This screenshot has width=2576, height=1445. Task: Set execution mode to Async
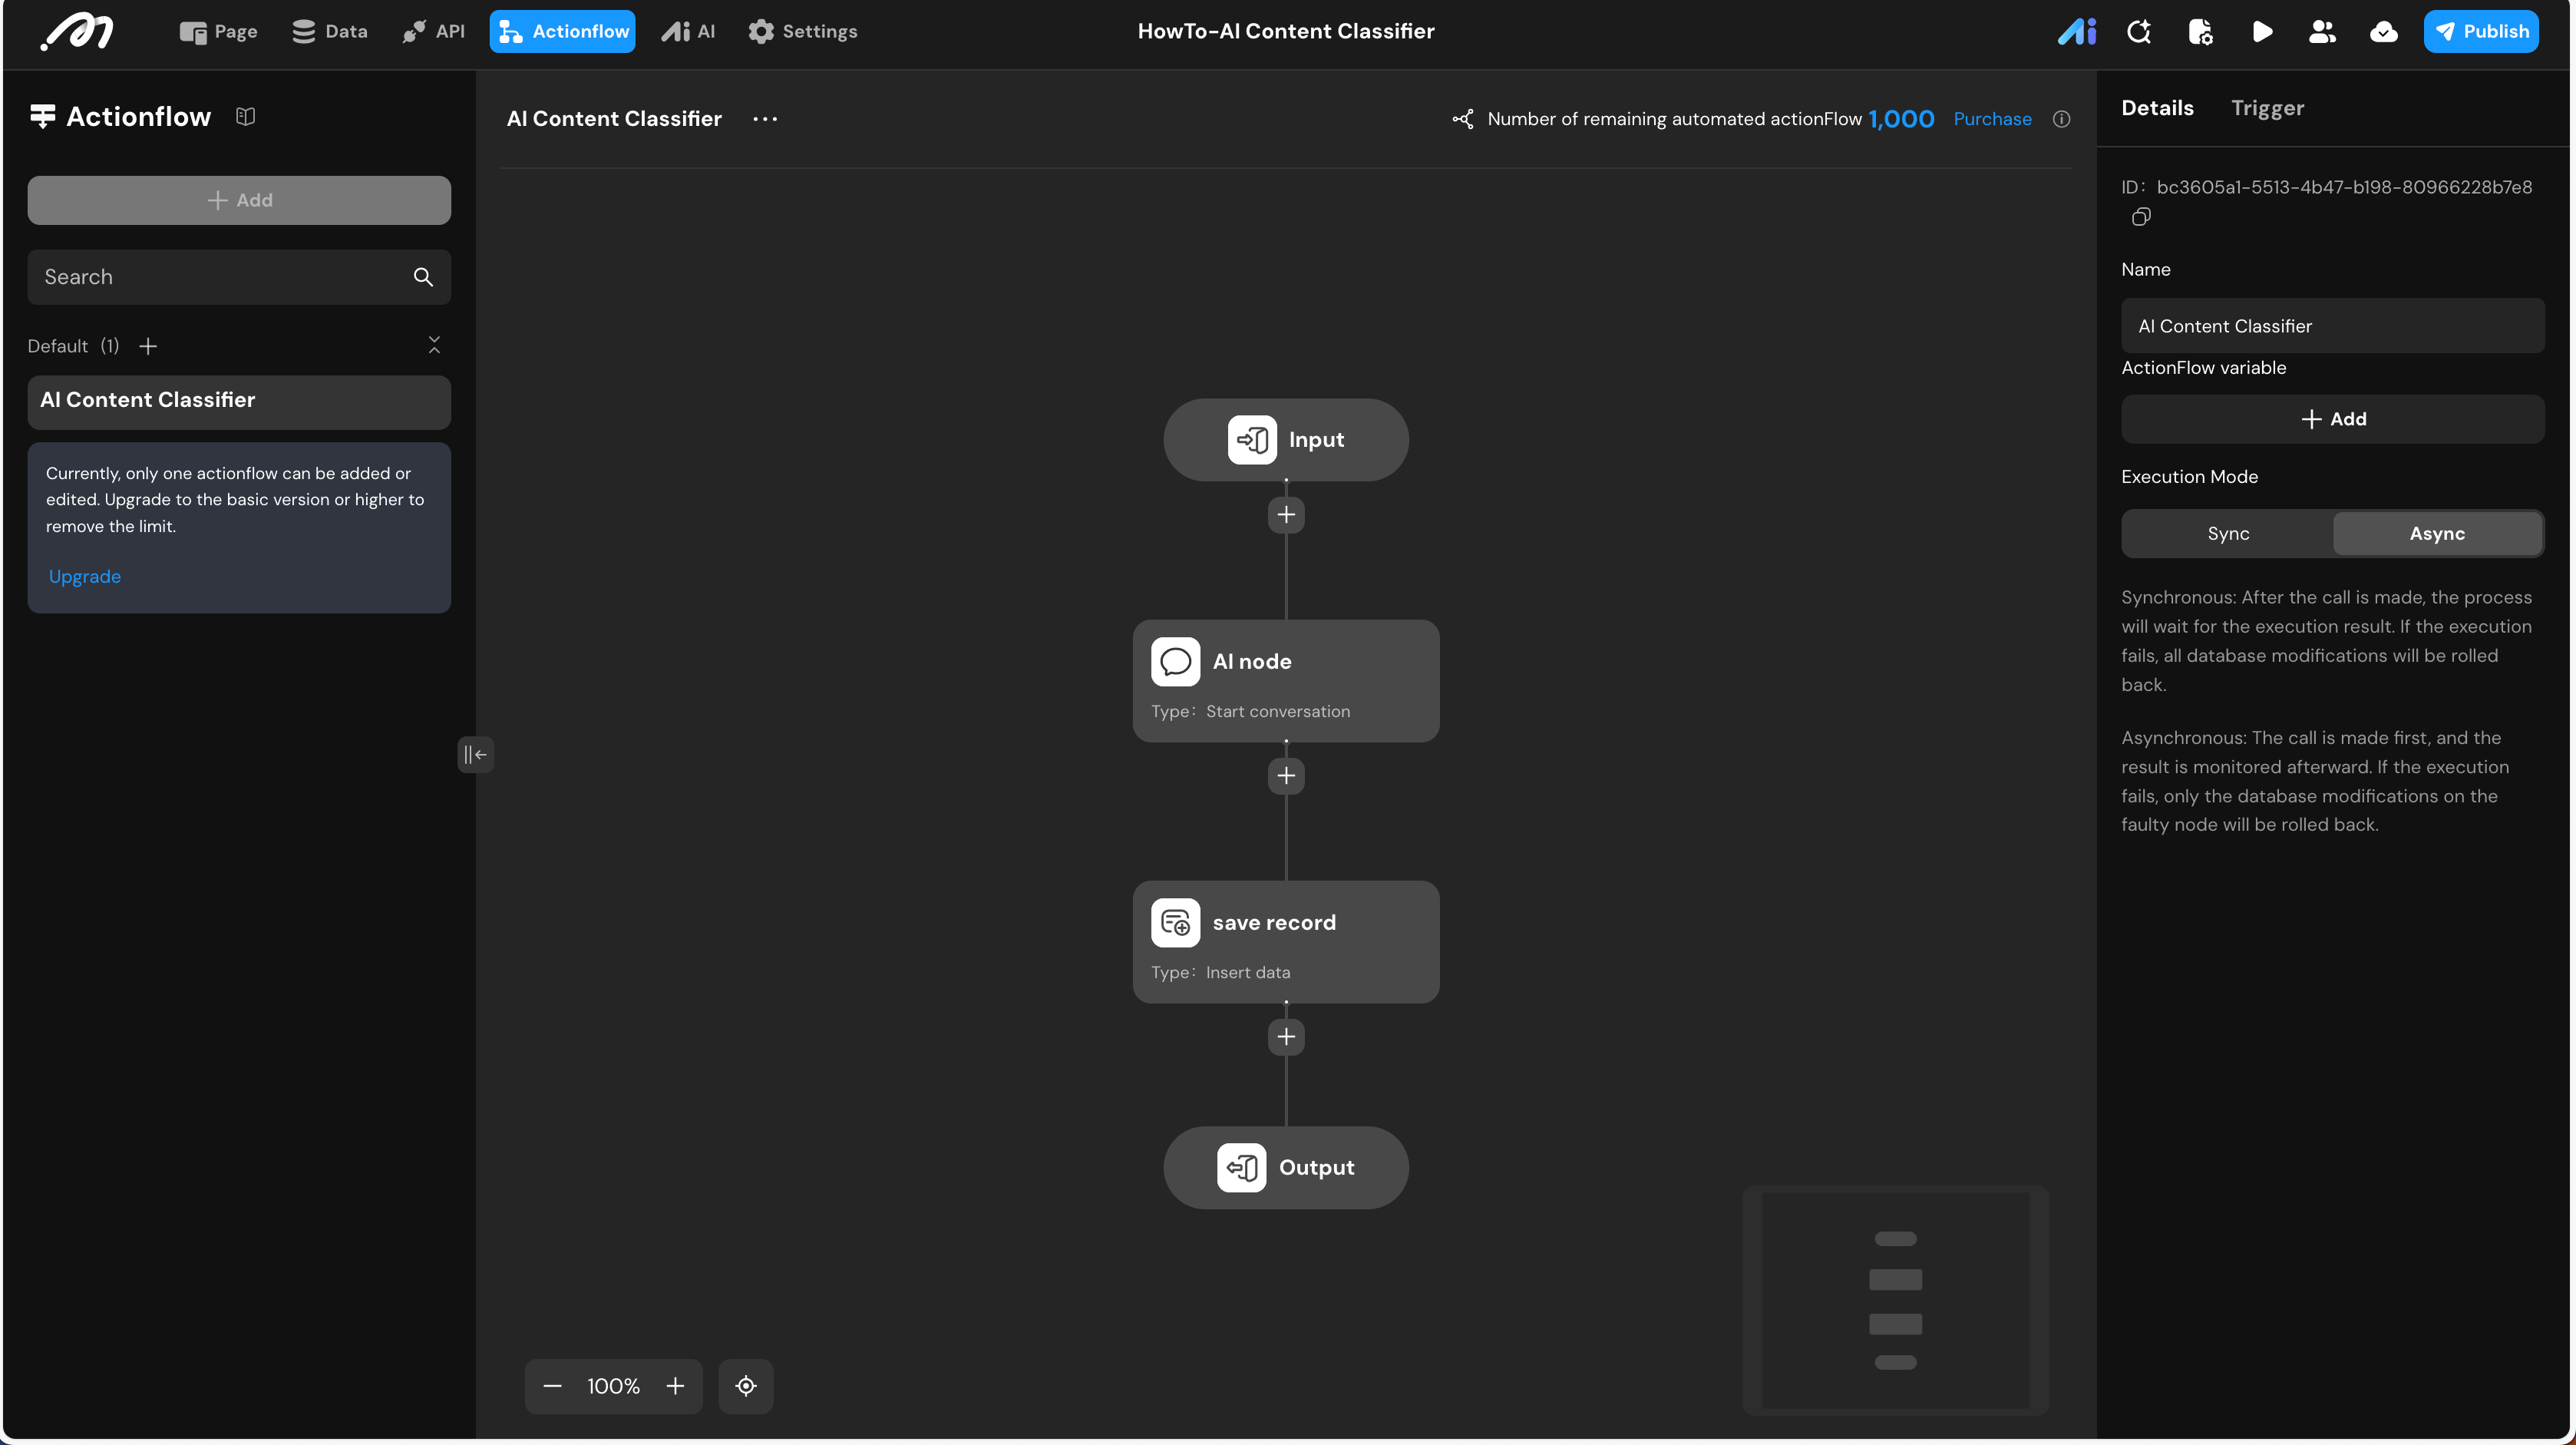coord(2436,534)
